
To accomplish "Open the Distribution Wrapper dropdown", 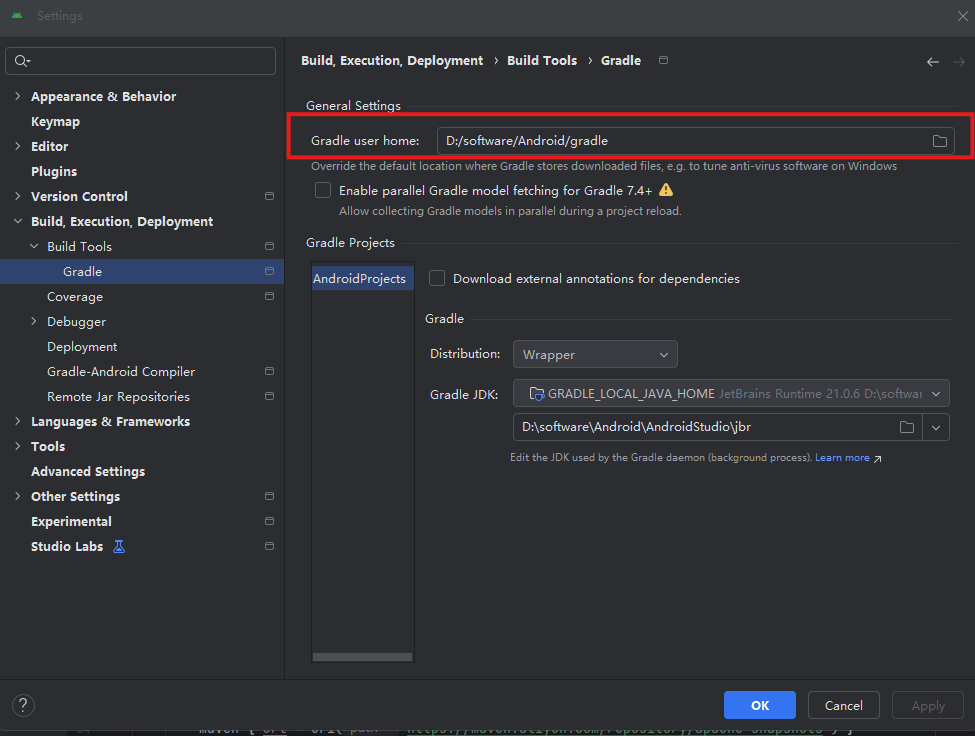I will click(x=595, y=354).
